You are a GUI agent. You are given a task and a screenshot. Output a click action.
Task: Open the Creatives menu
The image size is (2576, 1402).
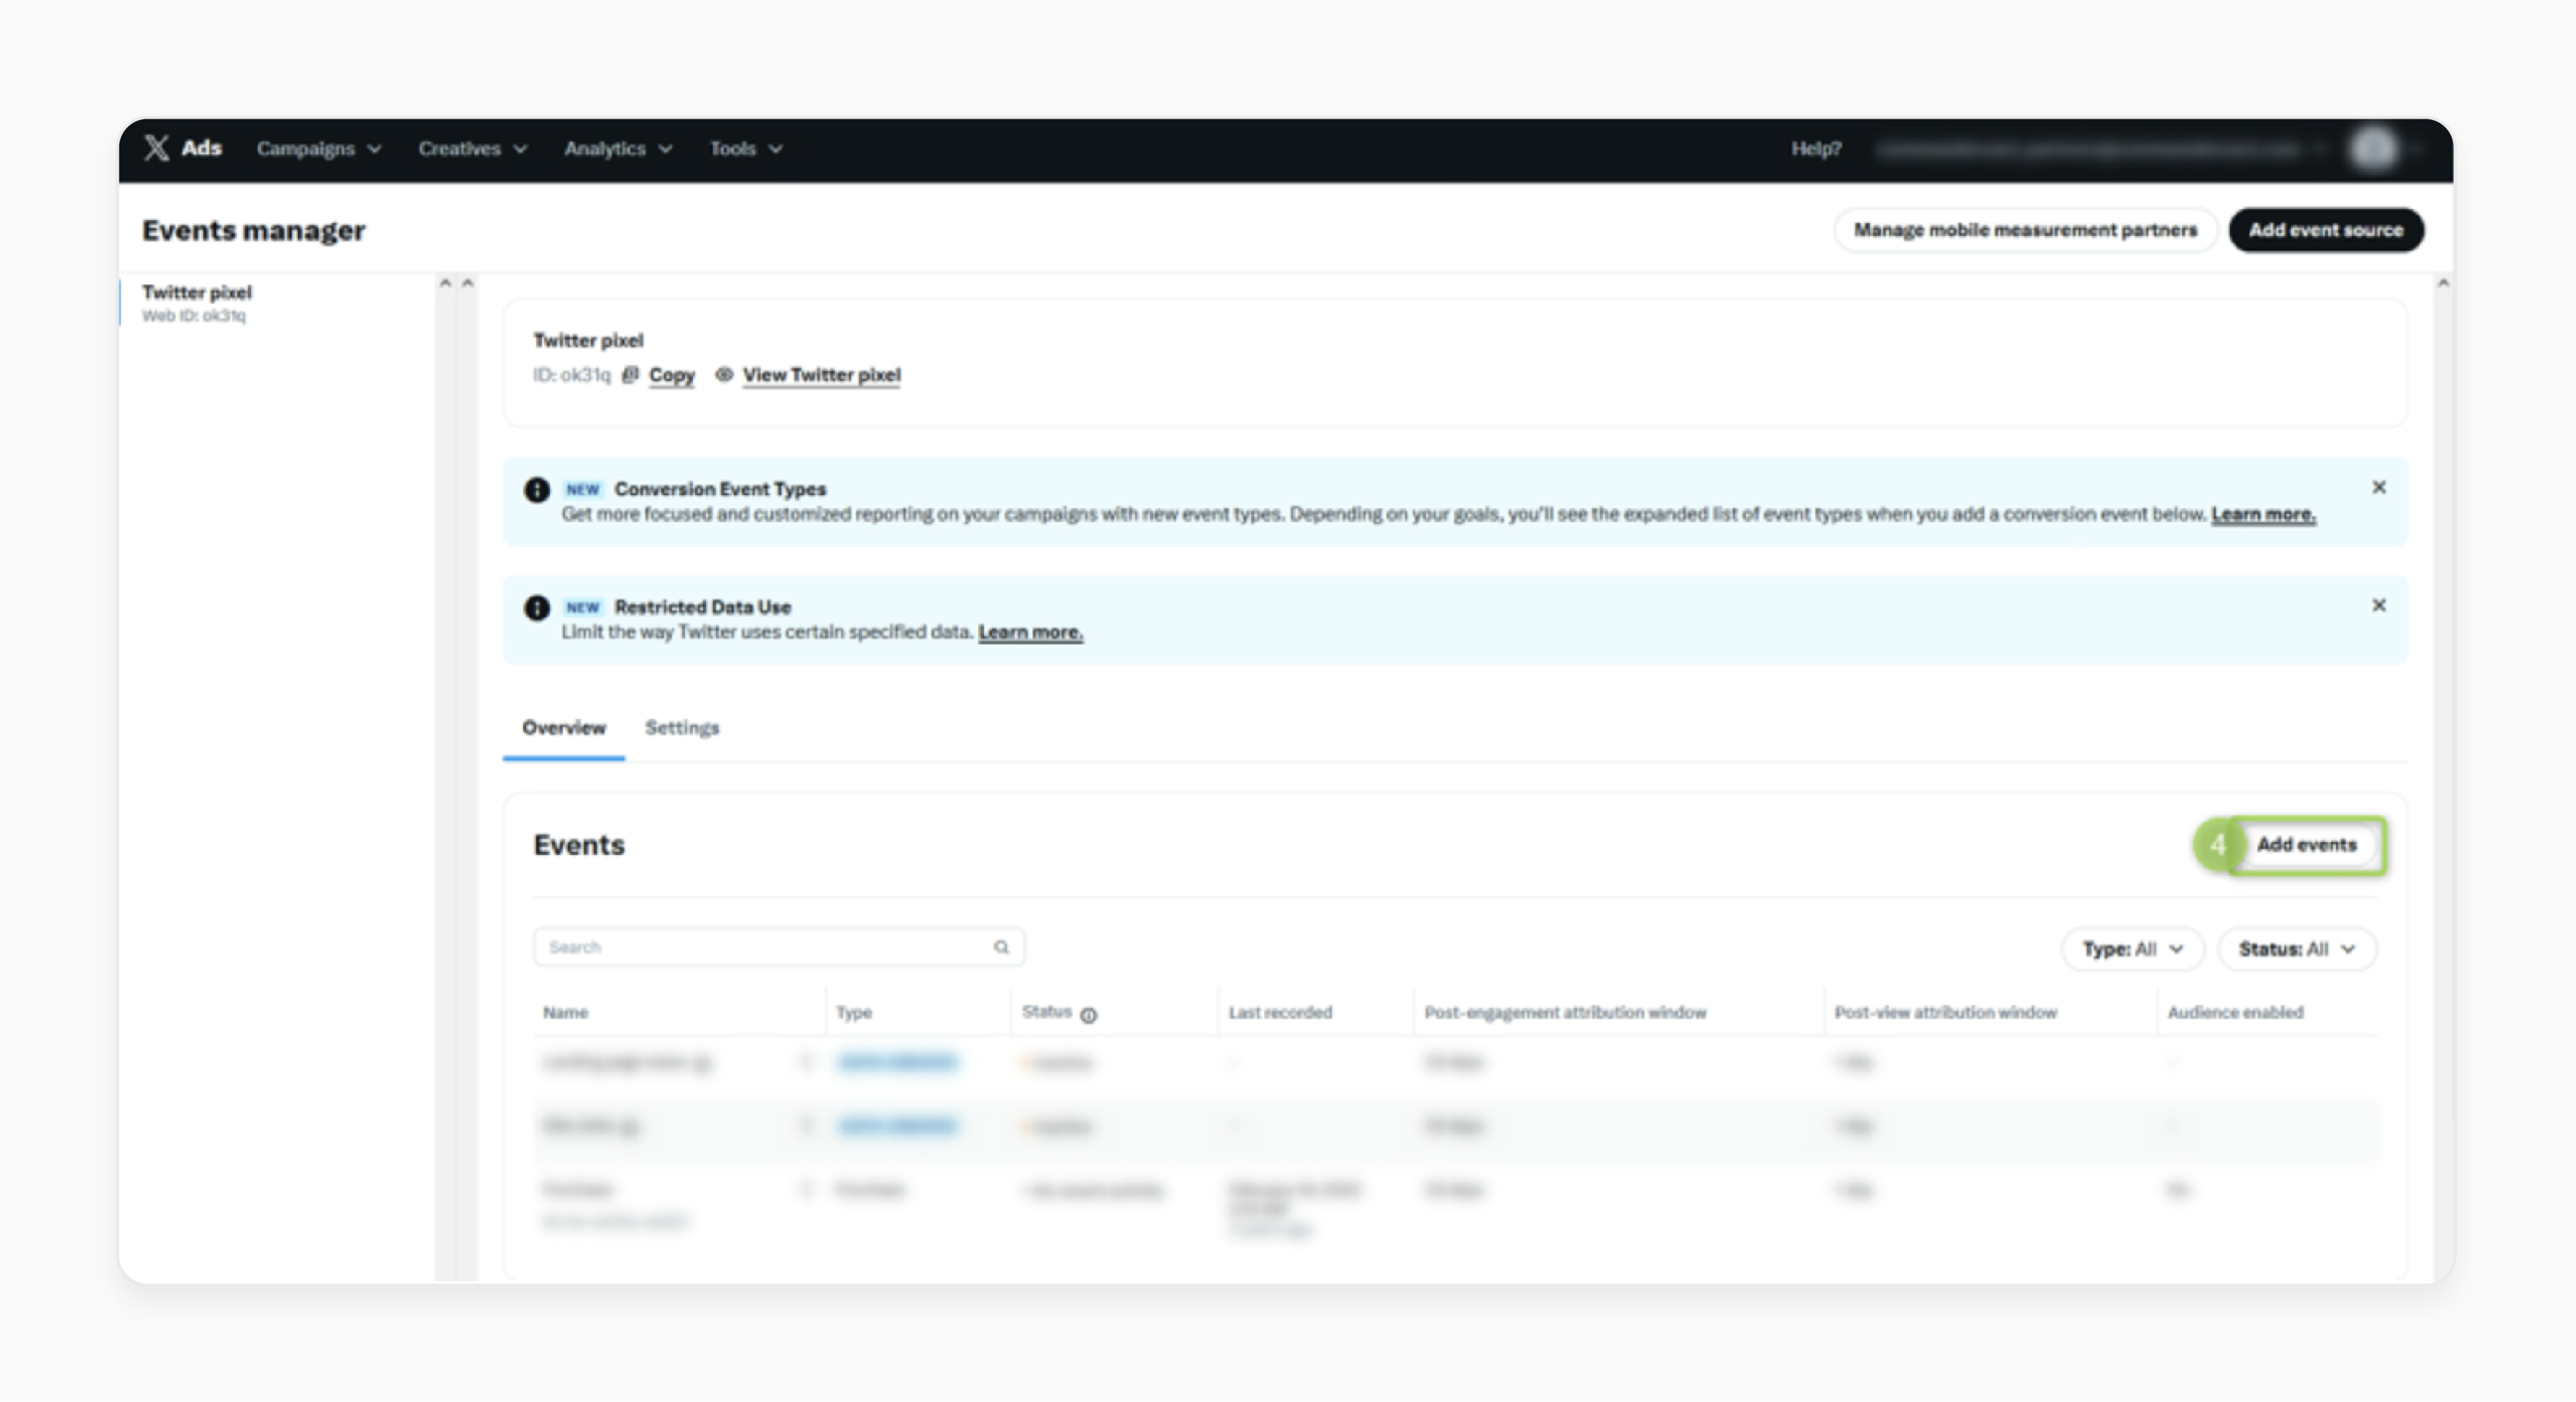tap(472, 149)
